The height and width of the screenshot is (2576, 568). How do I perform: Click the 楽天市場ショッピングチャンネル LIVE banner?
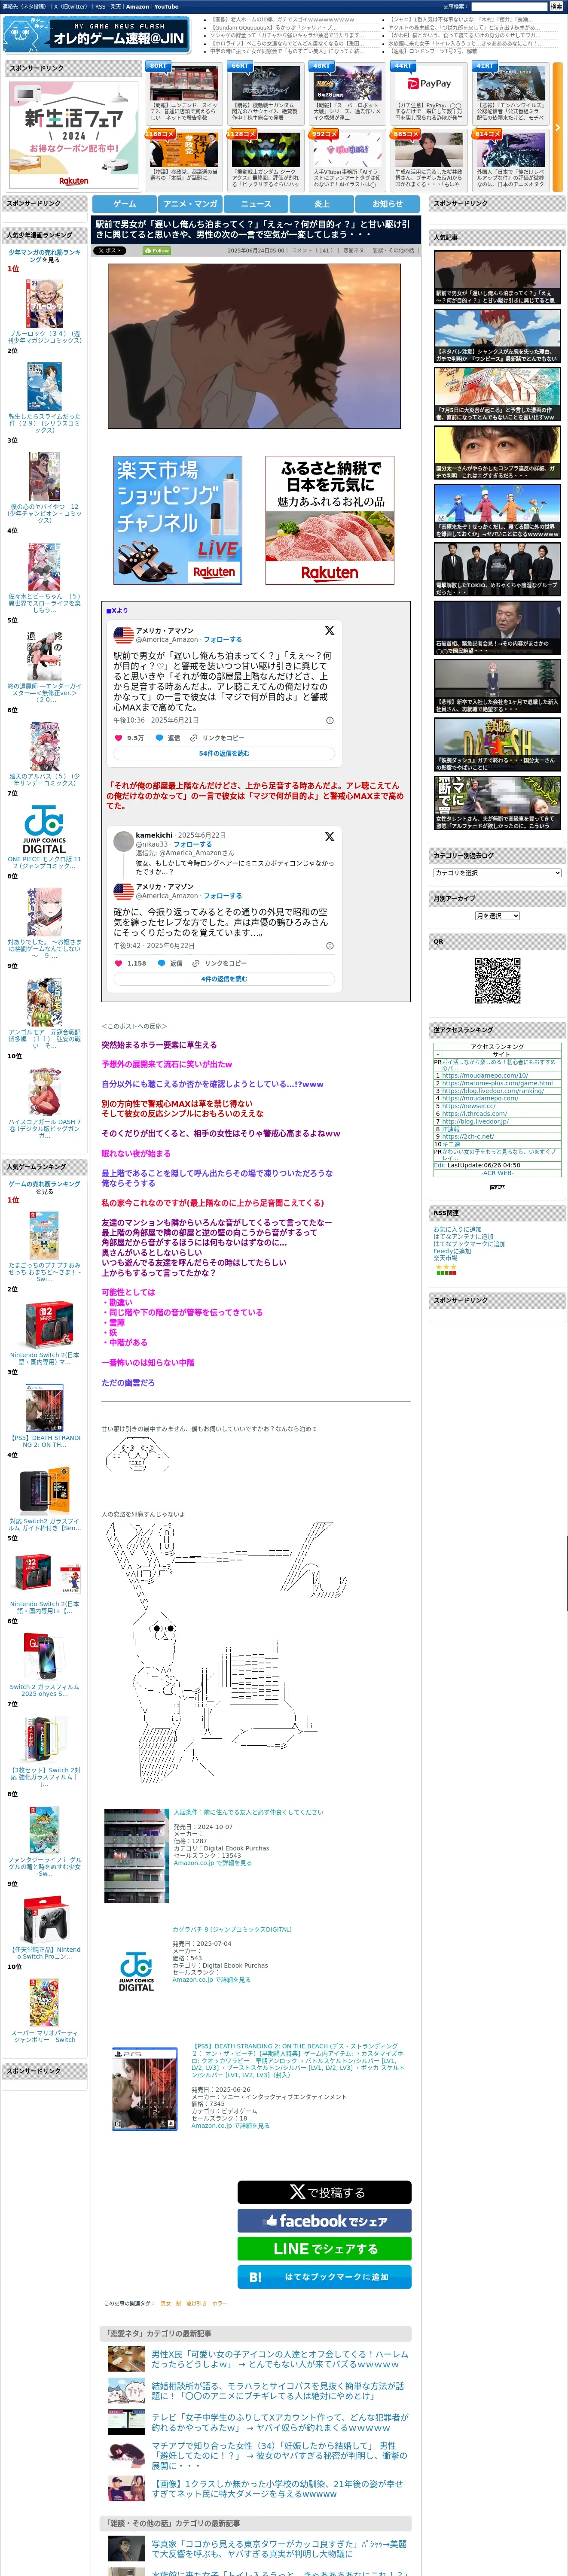(x=178, y=520)
